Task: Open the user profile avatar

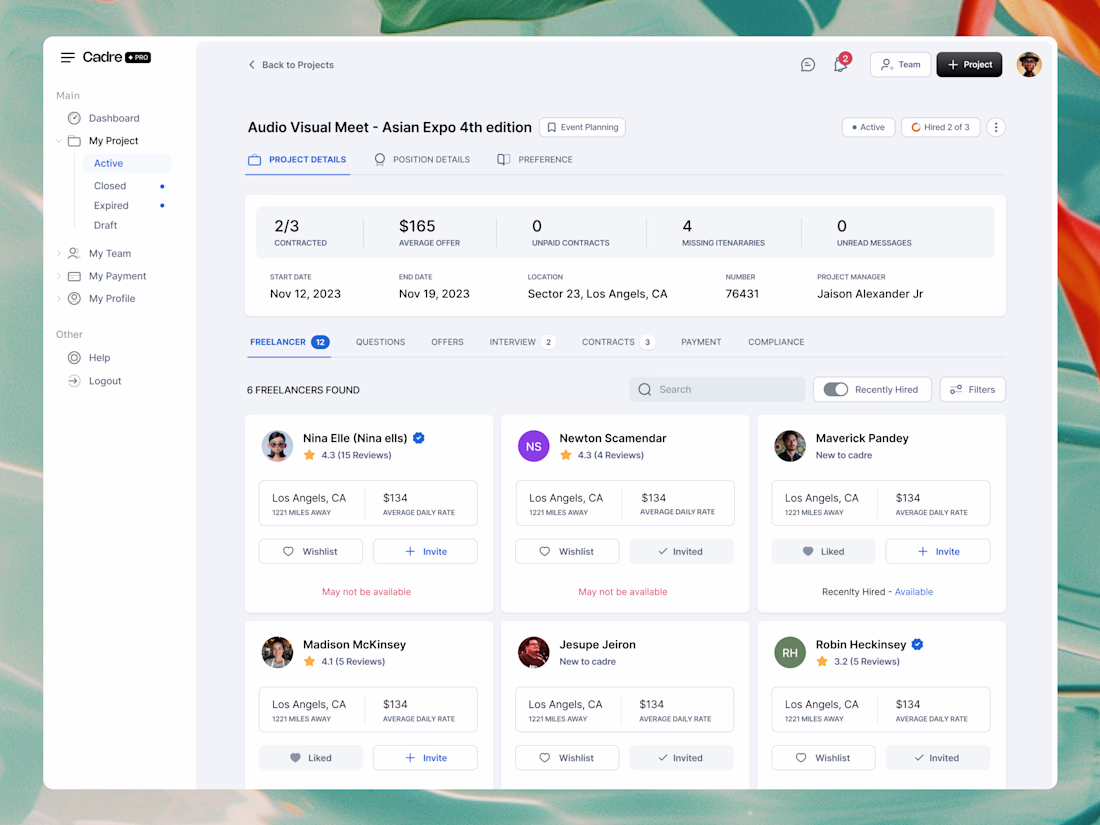Action: click(1028, 65)
